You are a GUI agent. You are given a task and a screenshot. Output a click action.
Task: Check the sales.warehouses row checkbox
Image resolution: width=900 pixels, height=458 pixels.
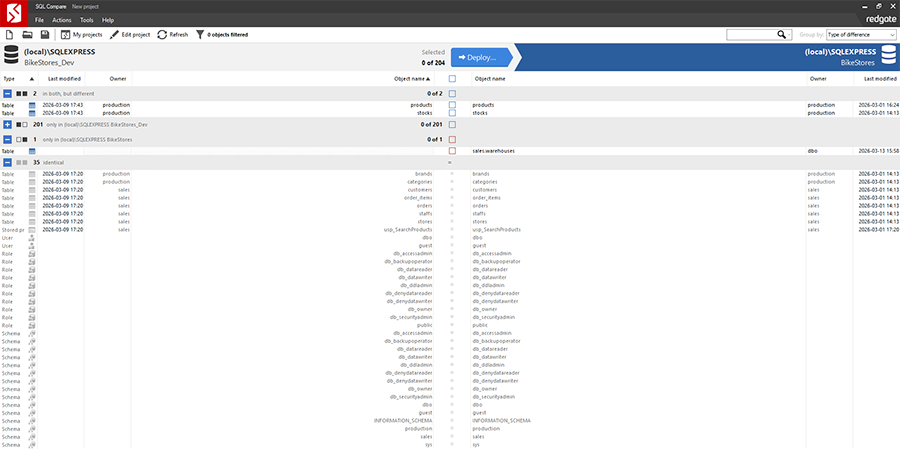(x=452, y=150)
